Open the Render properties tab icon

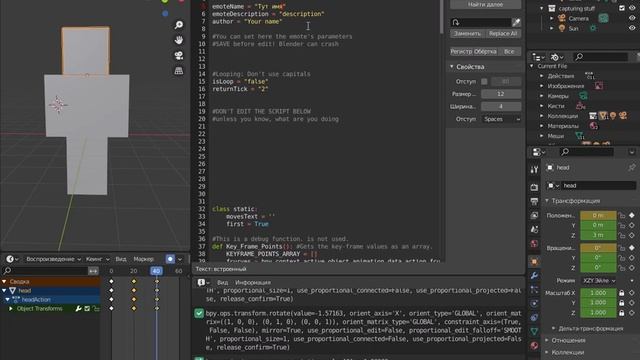coord(534,187)
